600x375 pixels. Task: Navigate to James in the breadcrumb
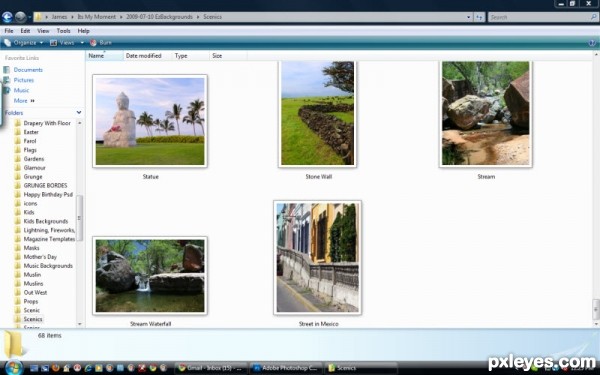59,17
